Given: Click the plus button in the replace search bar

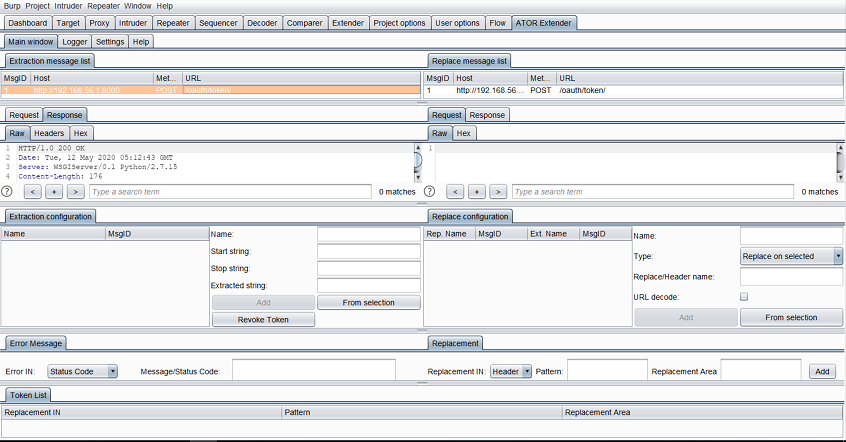Looking at the screenshot, I should pyautogui.click(x=477, y=191).
